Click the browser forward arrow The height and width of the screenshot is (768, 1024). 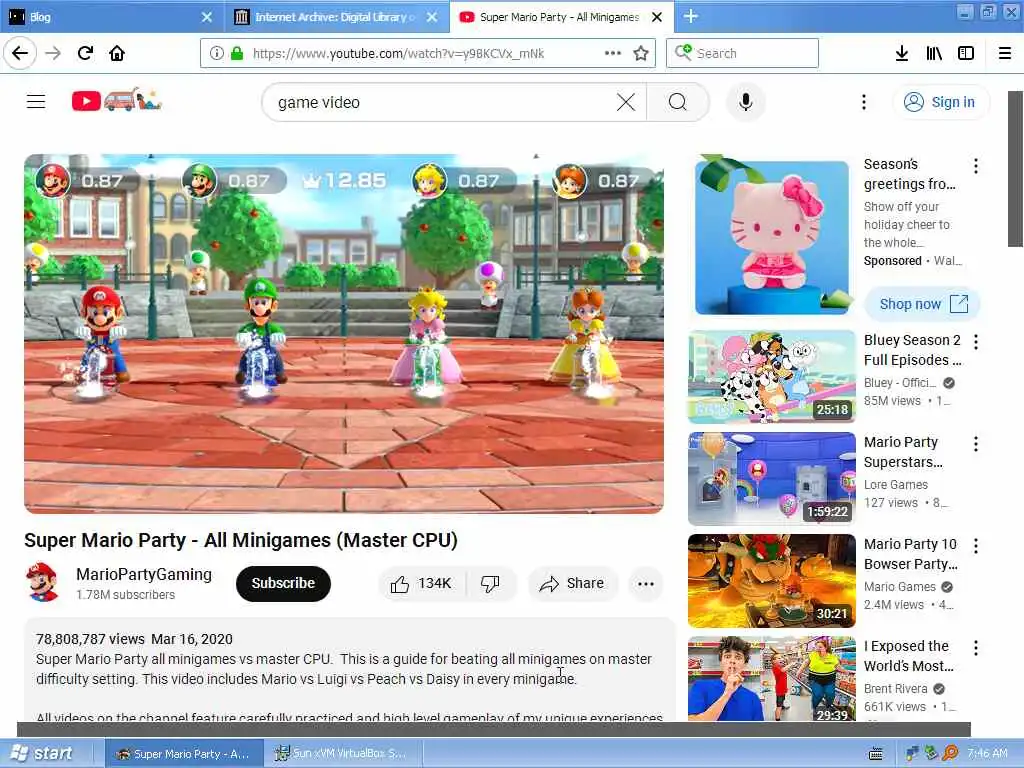click(x=53, y=53)
